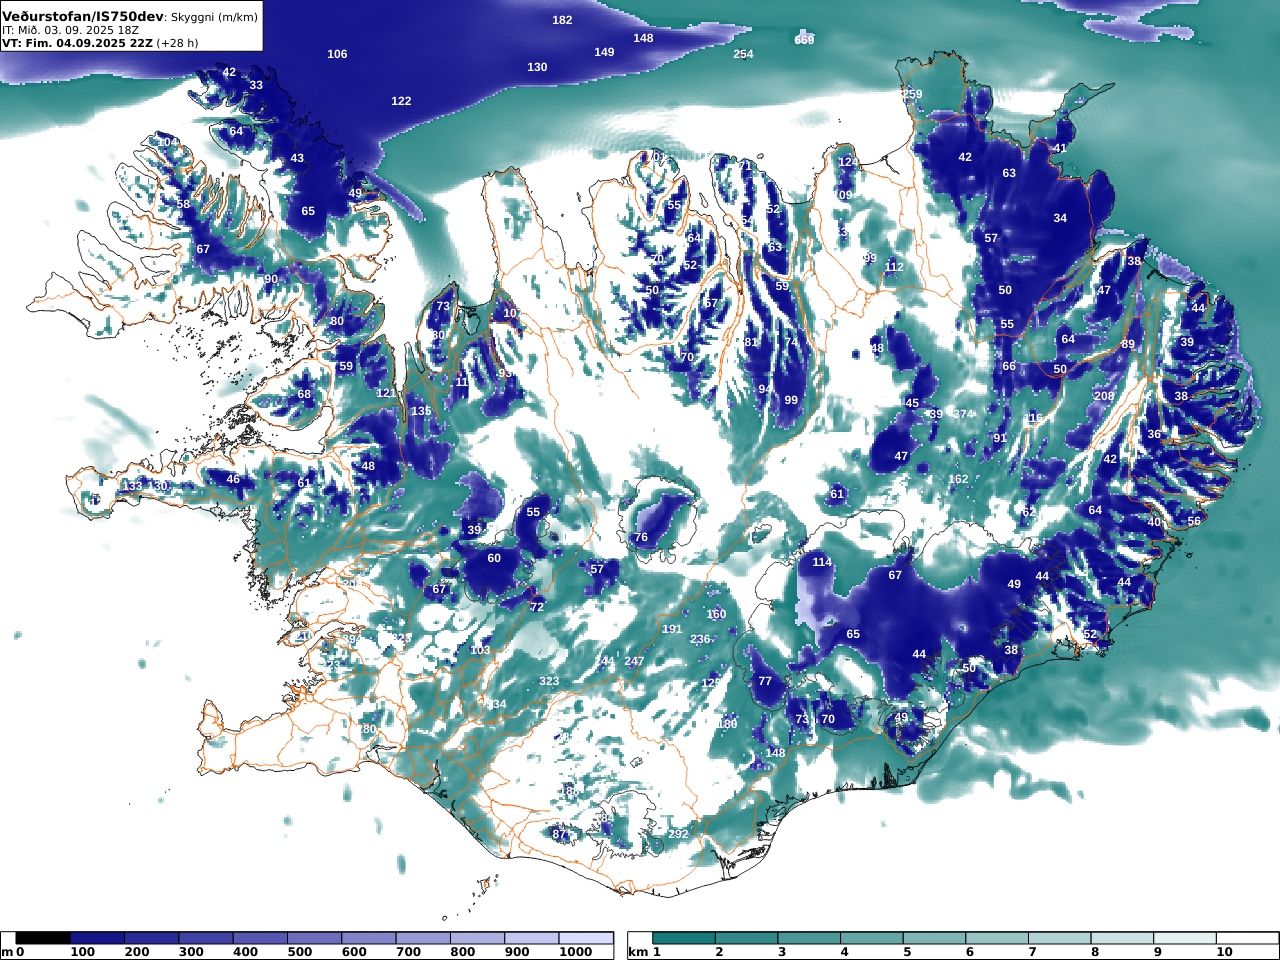This screenshot has width=1280, height=960.
Task: Click the '208' visibility value
Action: click(x=1104, y=396)
